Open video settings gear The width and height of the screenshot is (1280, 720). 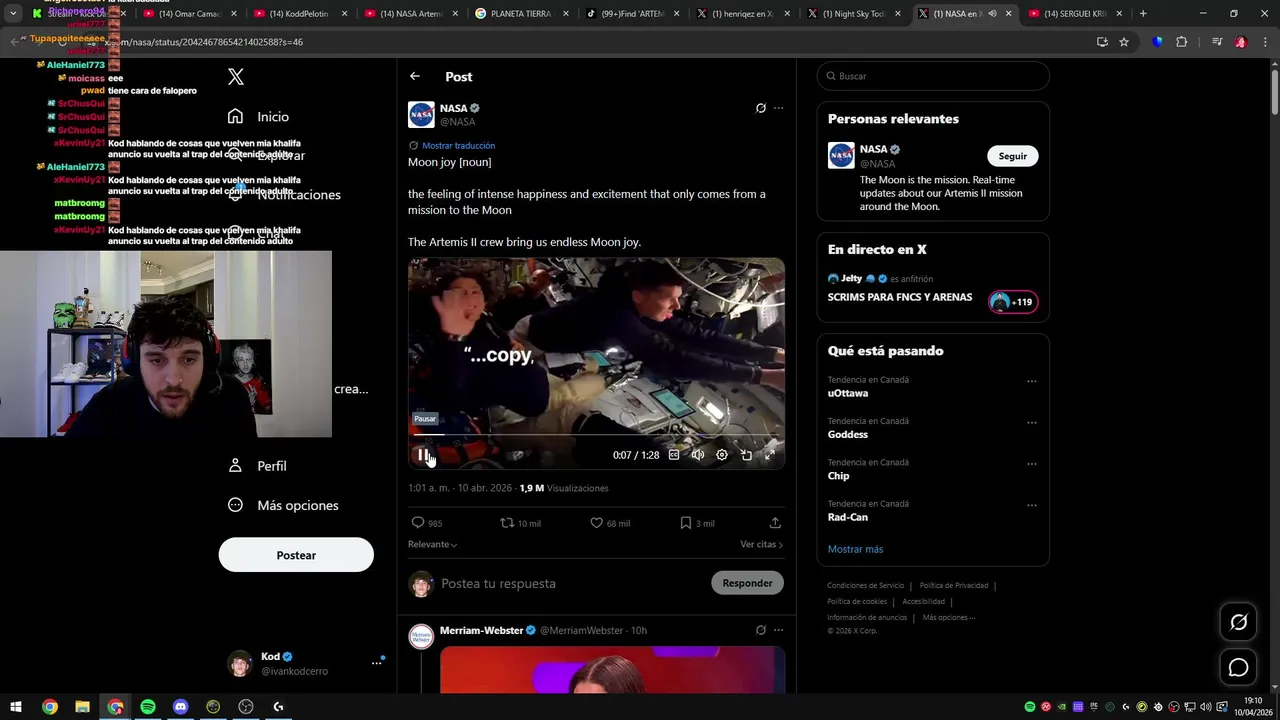[x=722, y=455]
